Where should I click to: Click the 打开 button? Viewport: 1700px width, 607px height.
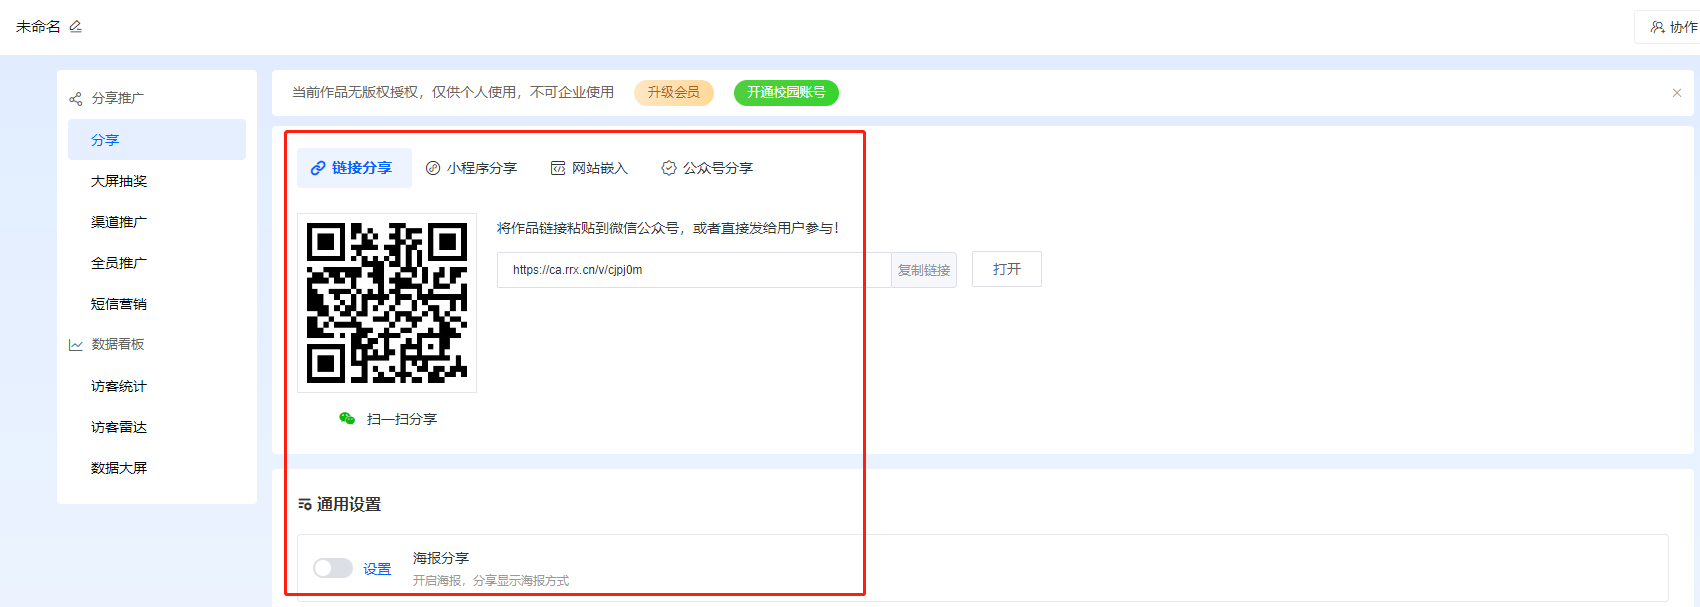[1007, 269]
